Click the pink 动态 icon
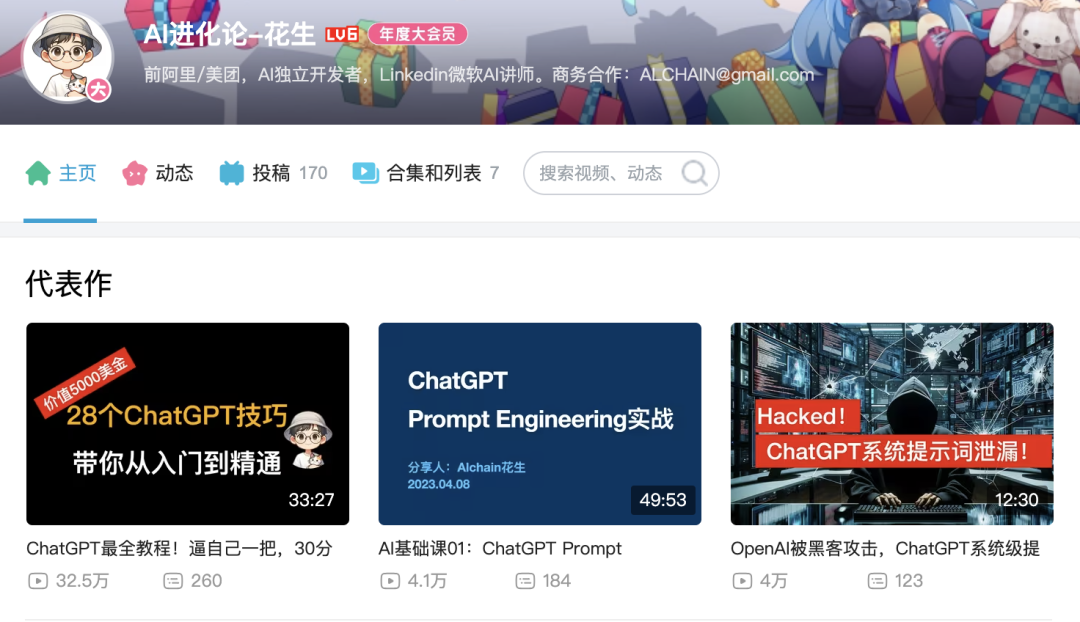Viewport: 1080px width, 622px height. point(134,173)
